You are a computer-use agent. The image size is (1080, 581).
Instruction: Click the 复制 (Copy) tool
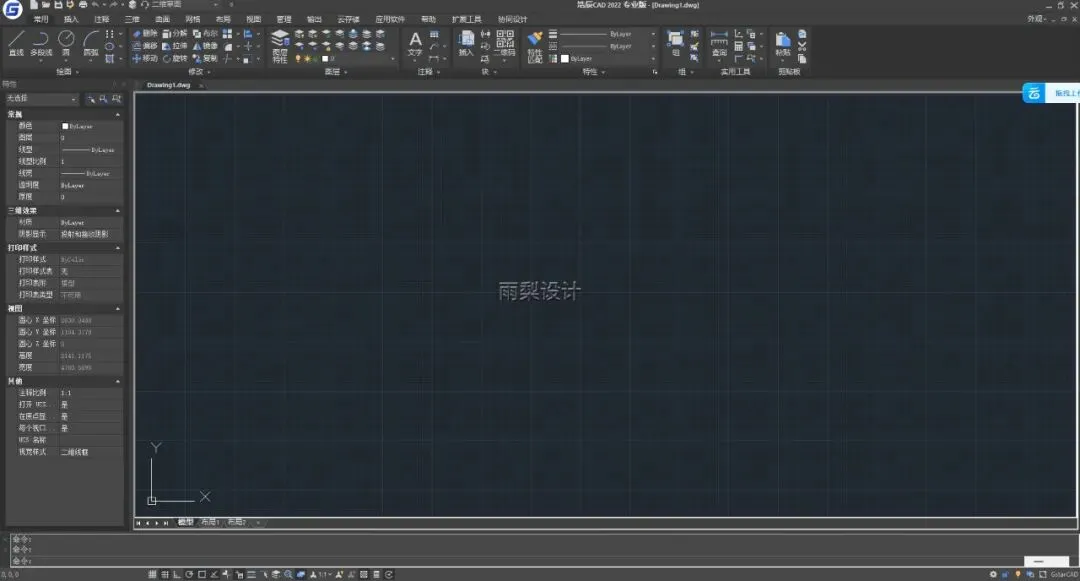pyautogui.click(x=205, y=59)
